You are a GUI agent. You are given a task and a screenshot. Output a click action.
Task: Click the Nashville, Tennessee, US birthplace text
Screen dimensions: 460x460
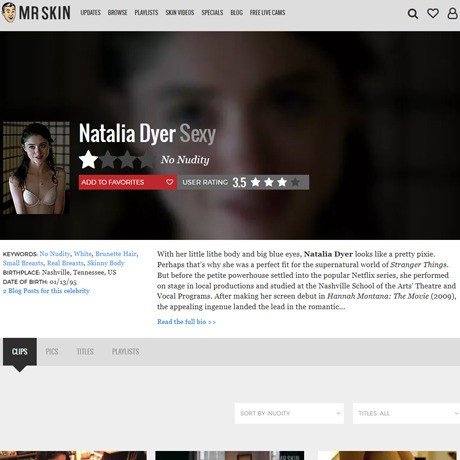point(79,272)
